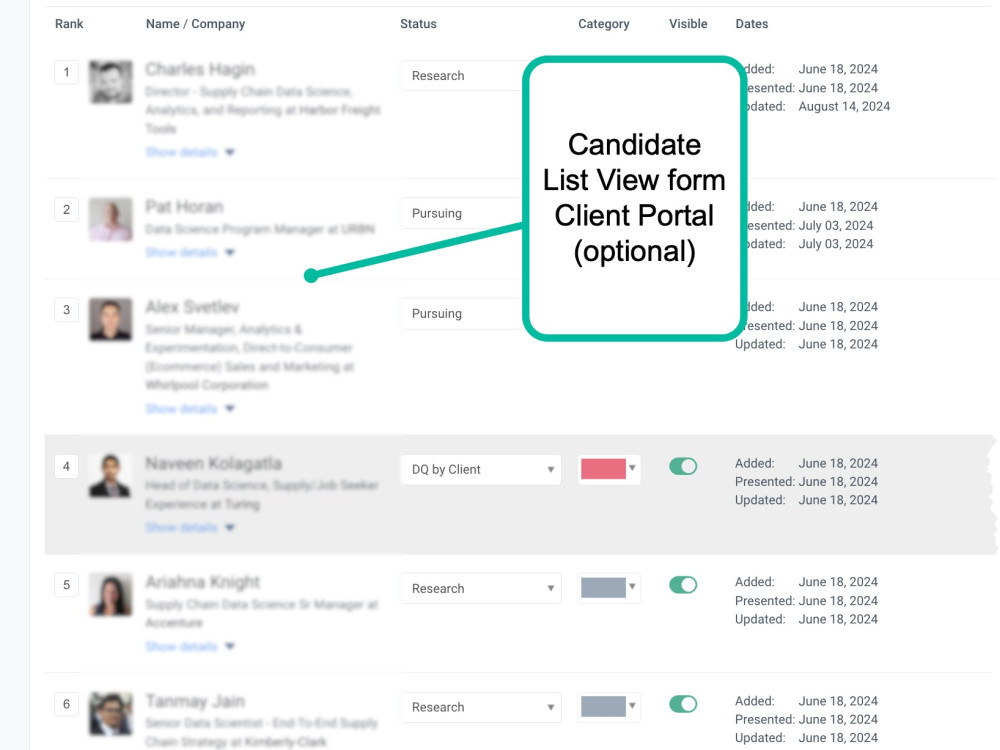This screenshot has height=750, width=1000.
Task: Open the DQ by Client status dropdown
Action: pos(481,469)
